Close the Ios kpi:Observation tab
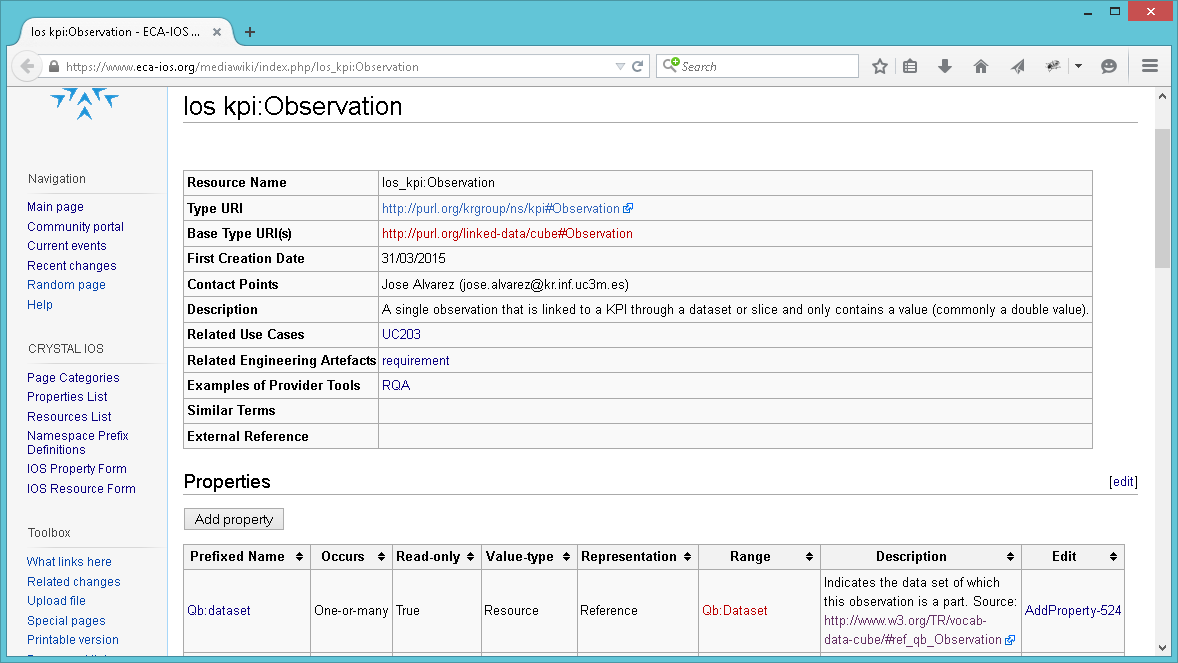The width and height of the screenshot is (1178, 663). (217, 32)
